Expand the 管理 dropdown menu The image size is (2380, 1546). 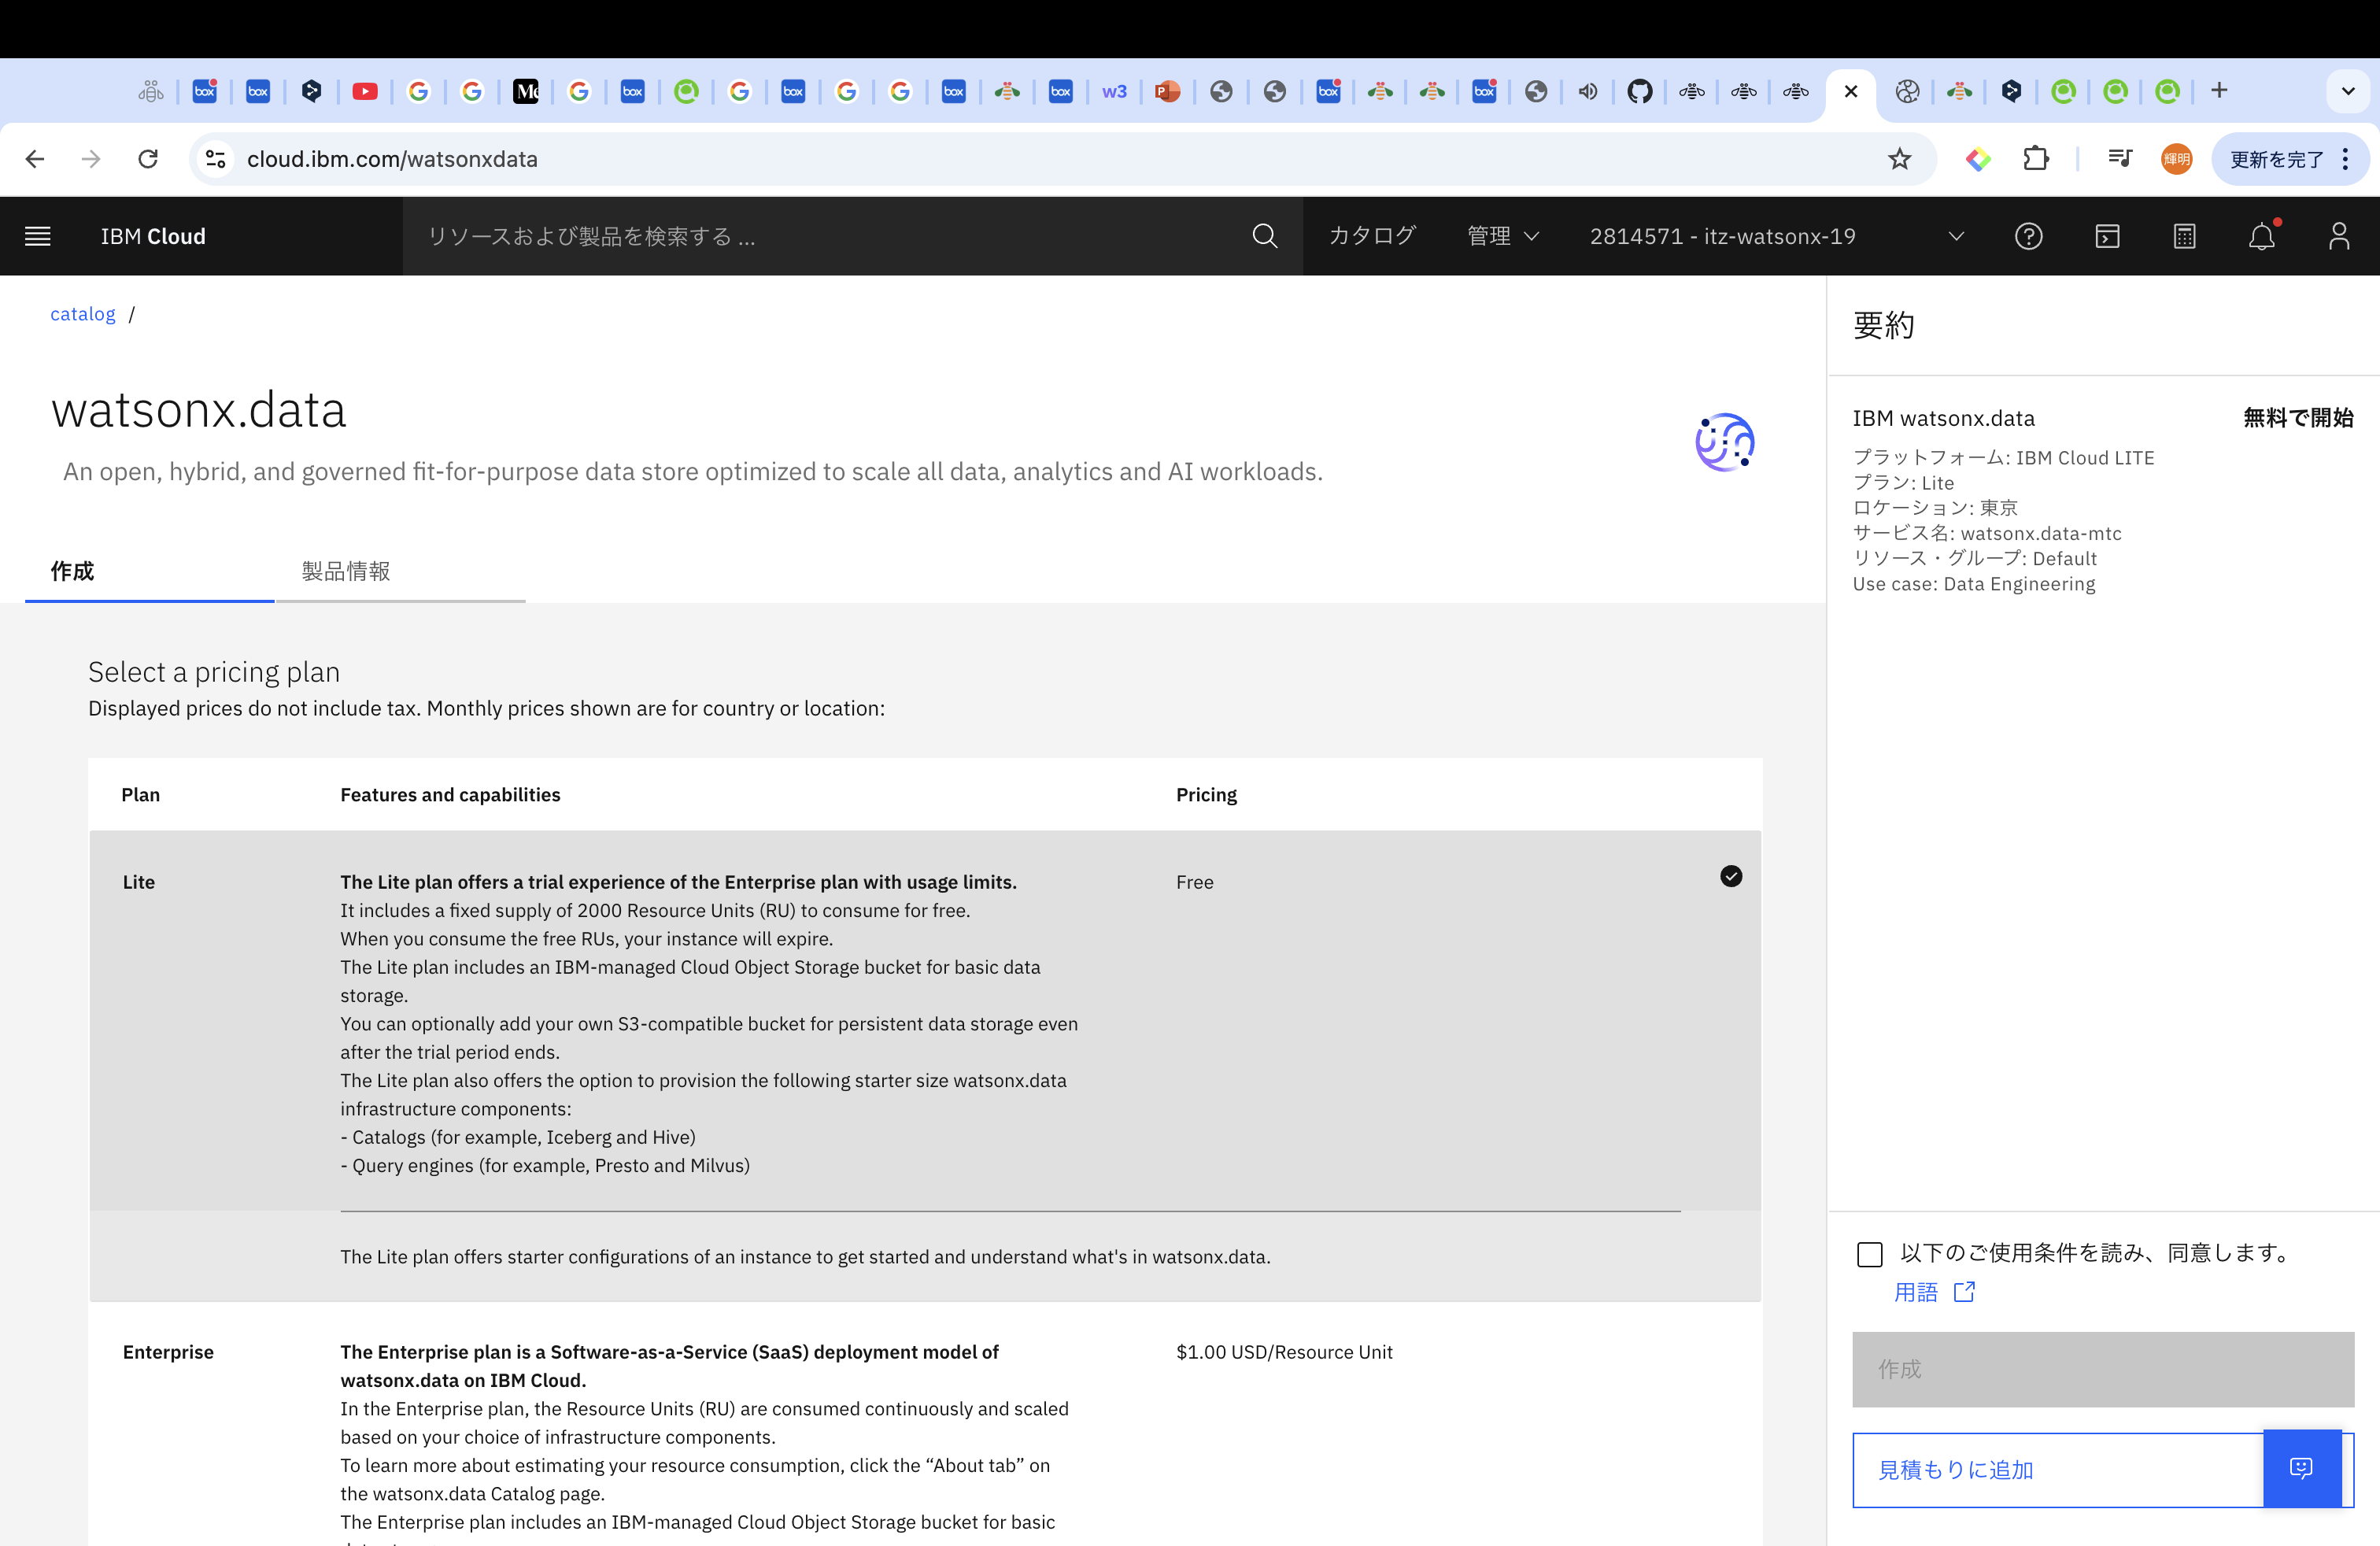(1502, 236)
